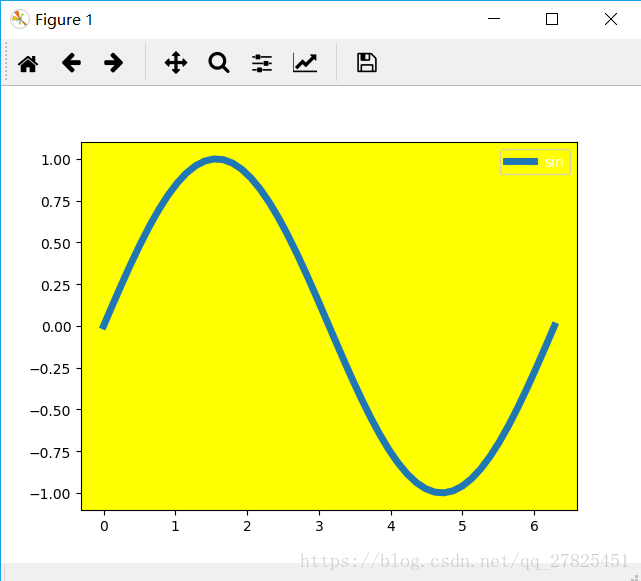
Task: Click the peak of the blue sine curve
Action: pyautogui.click(x=216, y=159)
